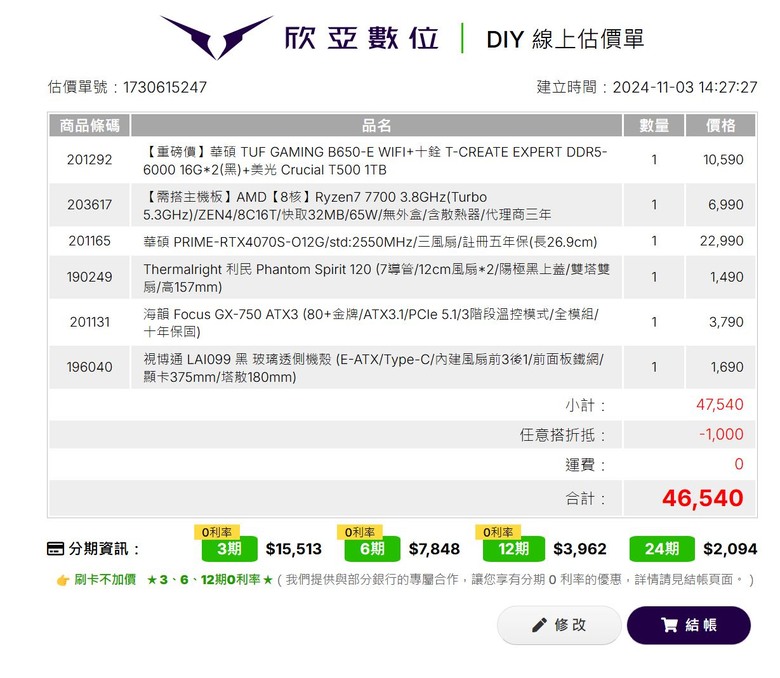Click the 修改 edit button
The width and height of the screenshot is (780, 678).
coord(559,625)
